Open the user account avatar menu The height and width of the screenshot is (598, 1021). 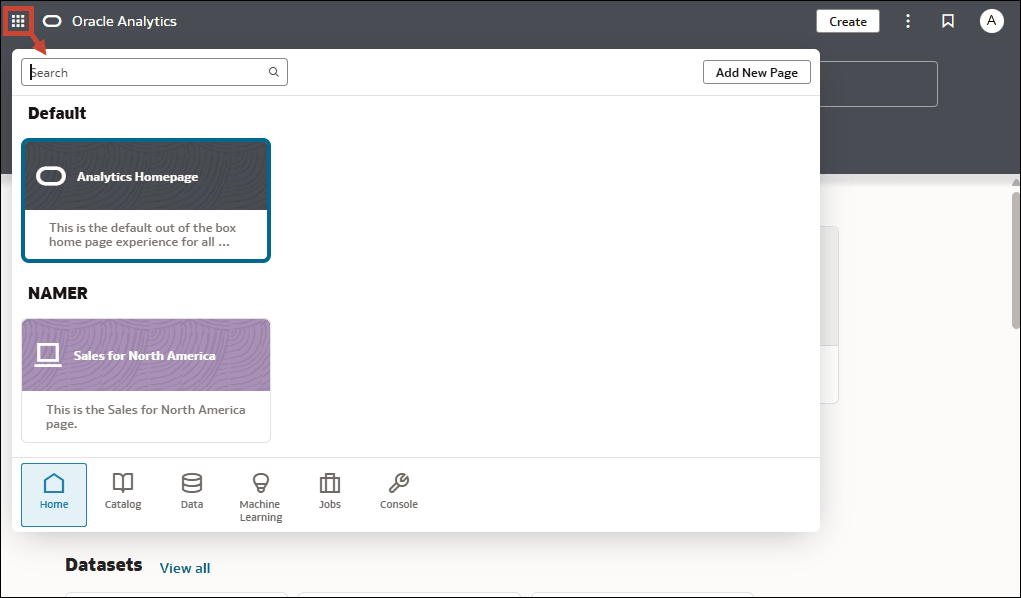[x=991, y=20]
